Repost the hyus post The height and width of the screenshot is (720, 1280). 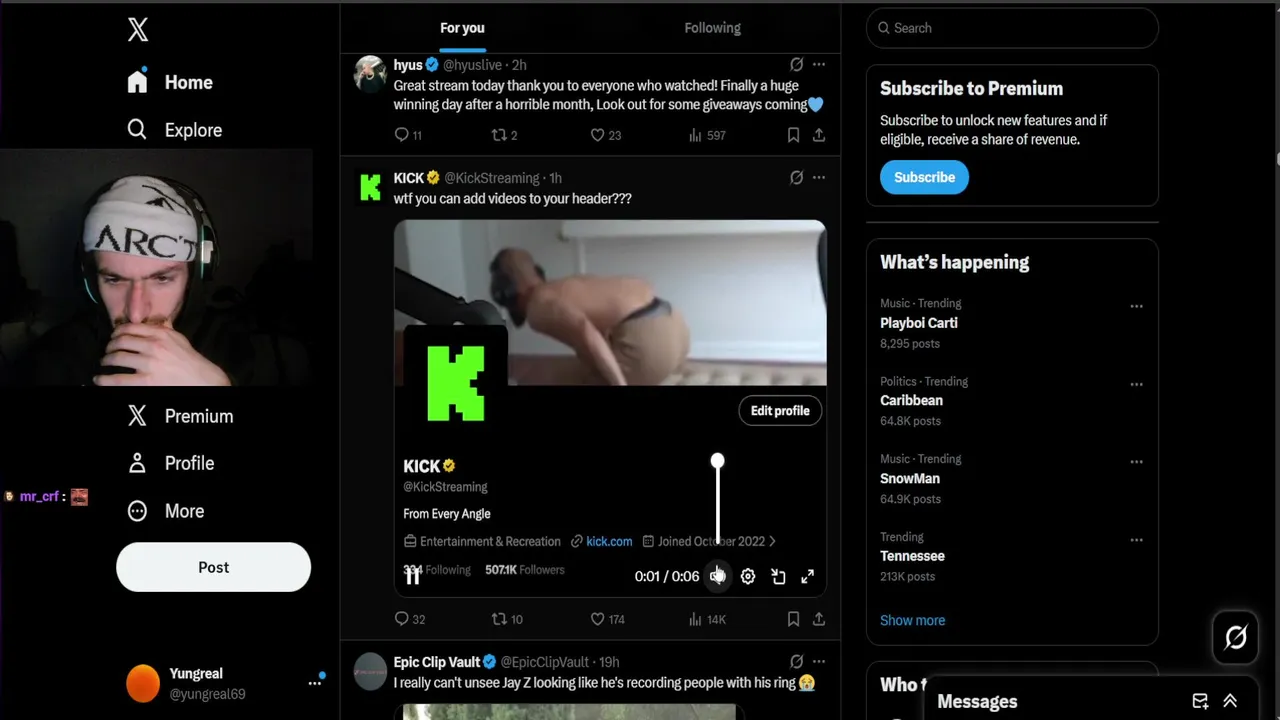[x=498, y=135]
